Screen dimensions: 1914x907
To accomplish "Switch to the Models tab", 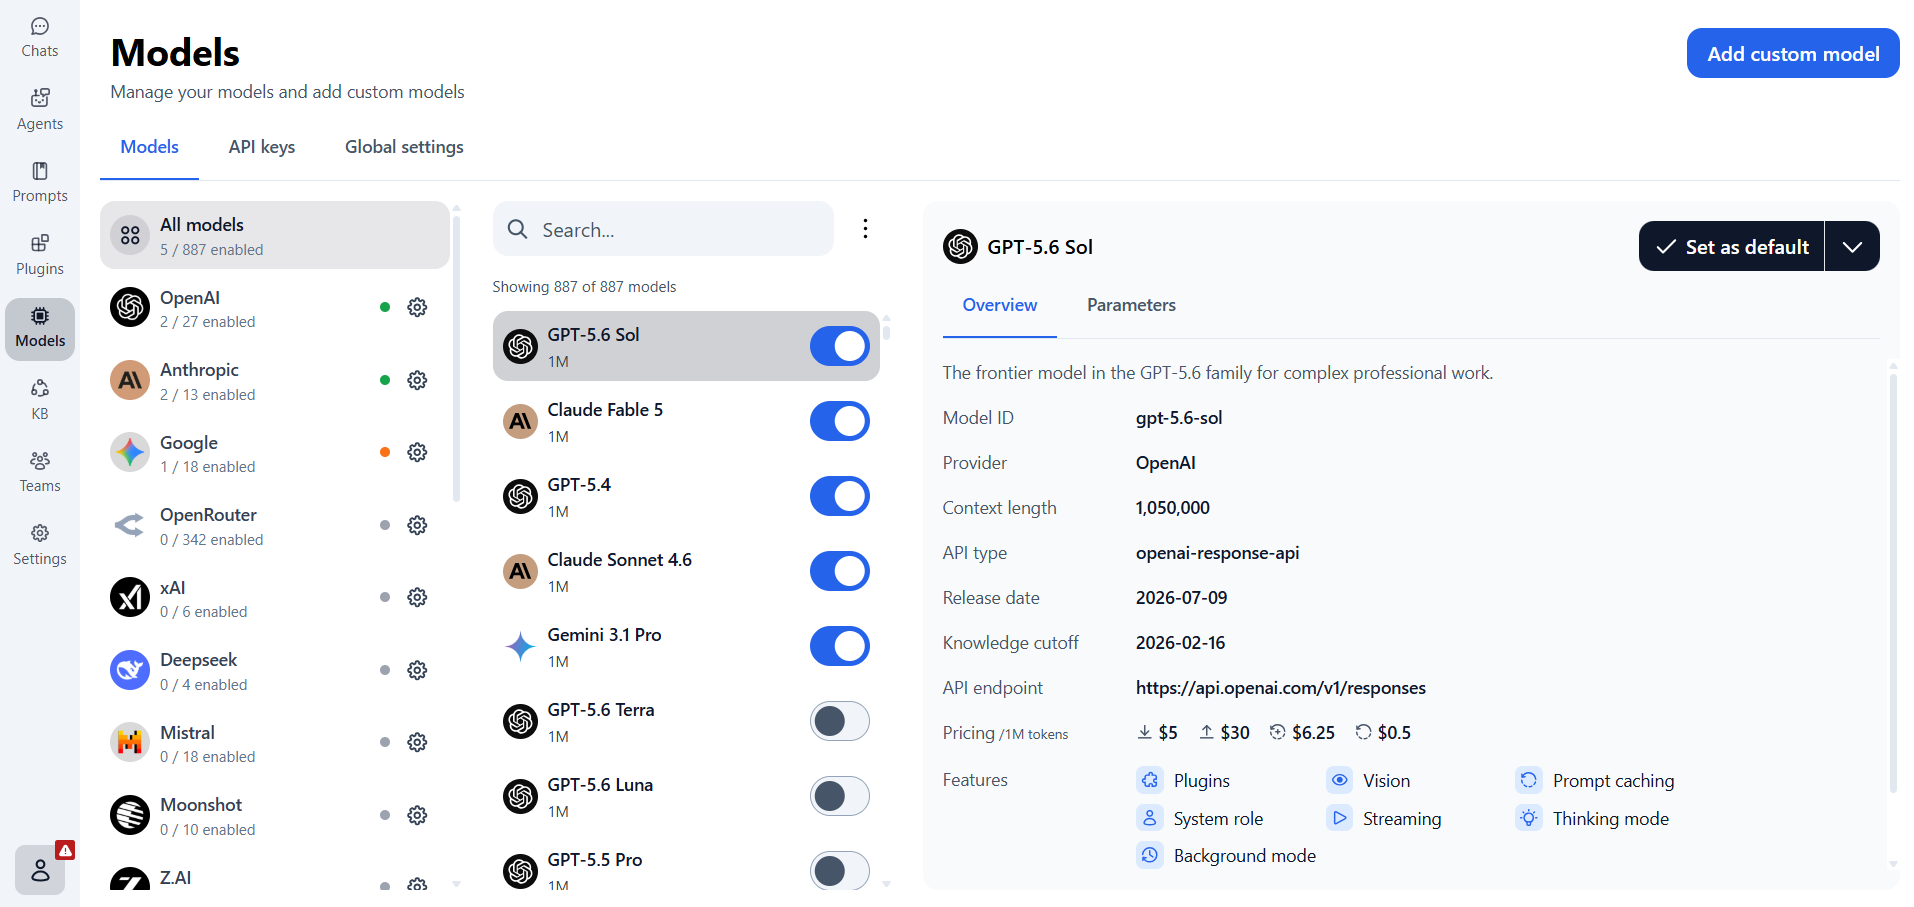I will 150,147.
